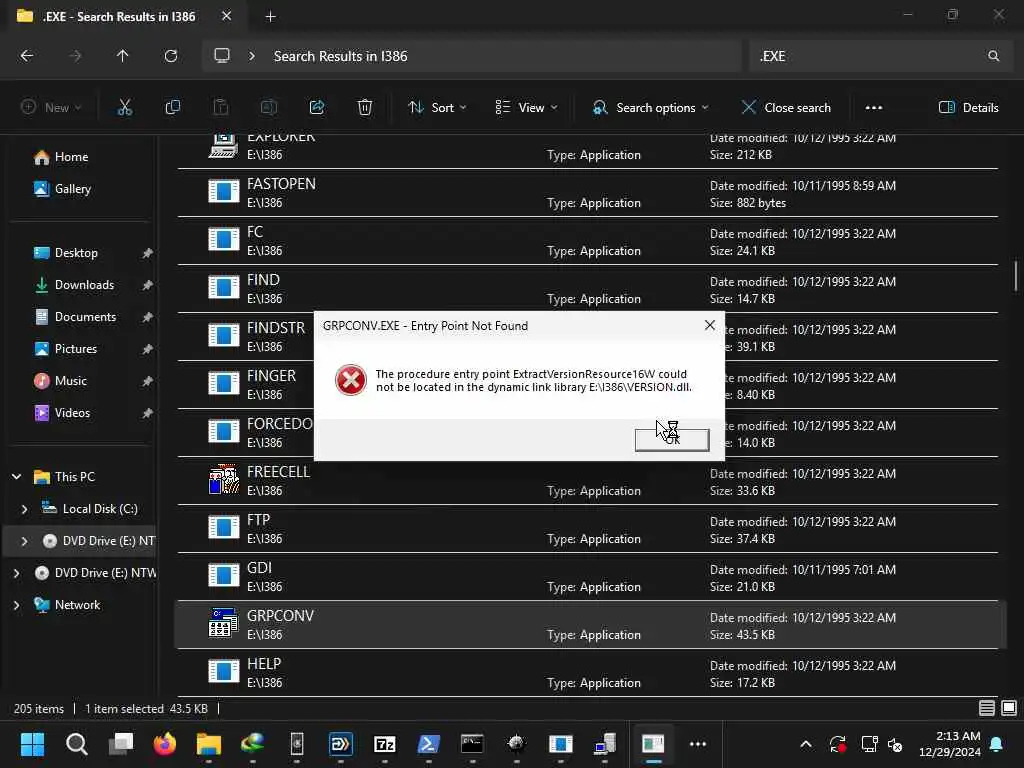Go back using the back arrow
The image size is (1024, 768).
27,56
